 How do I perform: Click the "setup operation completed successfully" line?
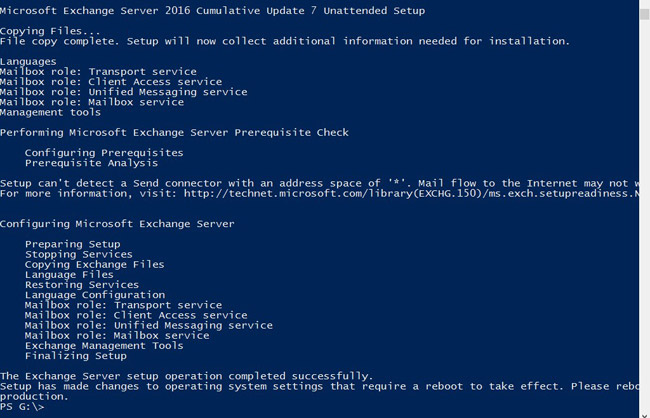click(x=186, y=375)
